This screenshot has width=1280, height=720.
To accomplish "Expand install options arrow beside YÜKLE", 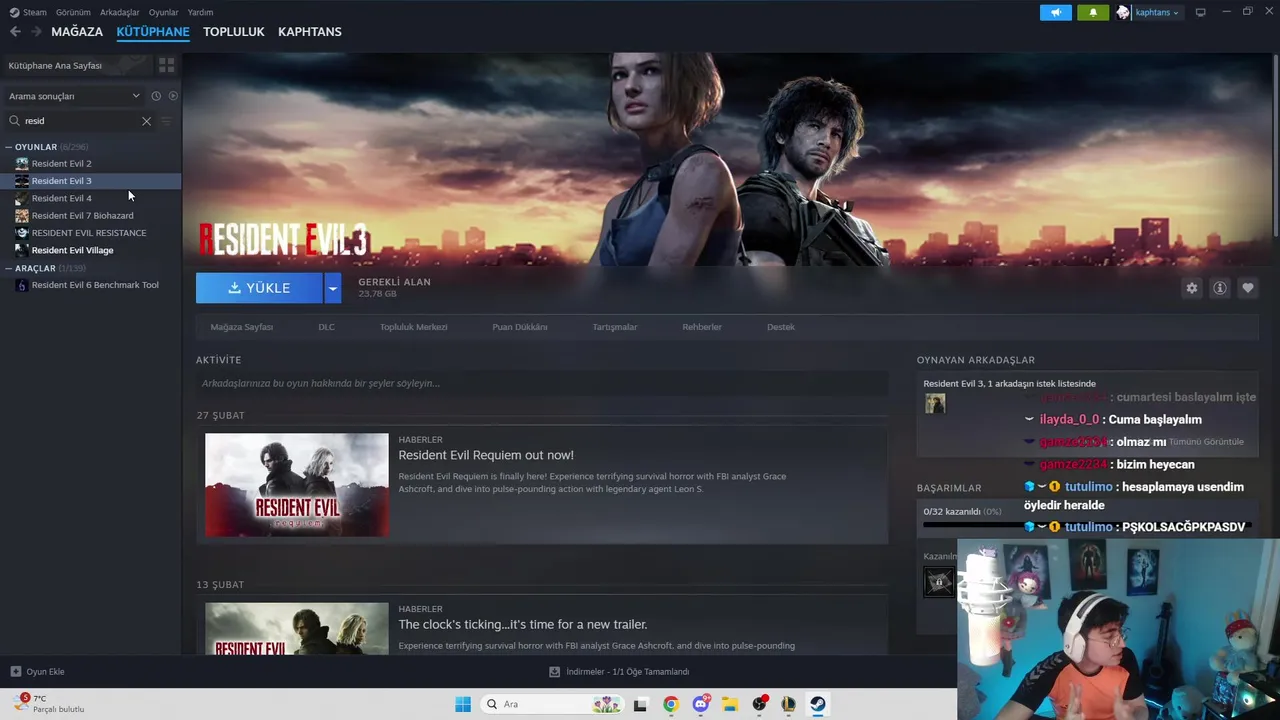I will (x=332, y=288).
